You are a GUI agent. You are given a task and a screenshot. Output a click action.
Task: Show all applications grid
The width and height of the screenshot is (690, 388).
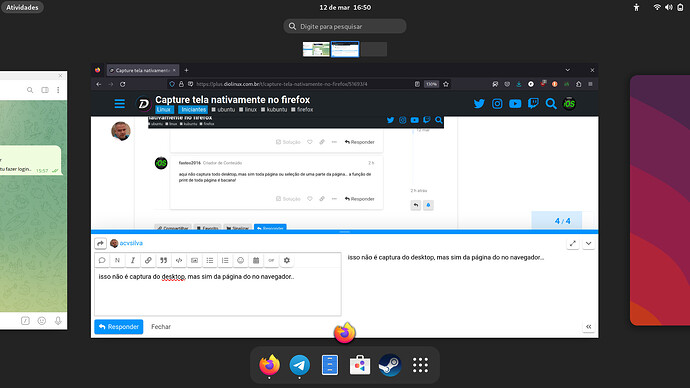pos(420,365)
